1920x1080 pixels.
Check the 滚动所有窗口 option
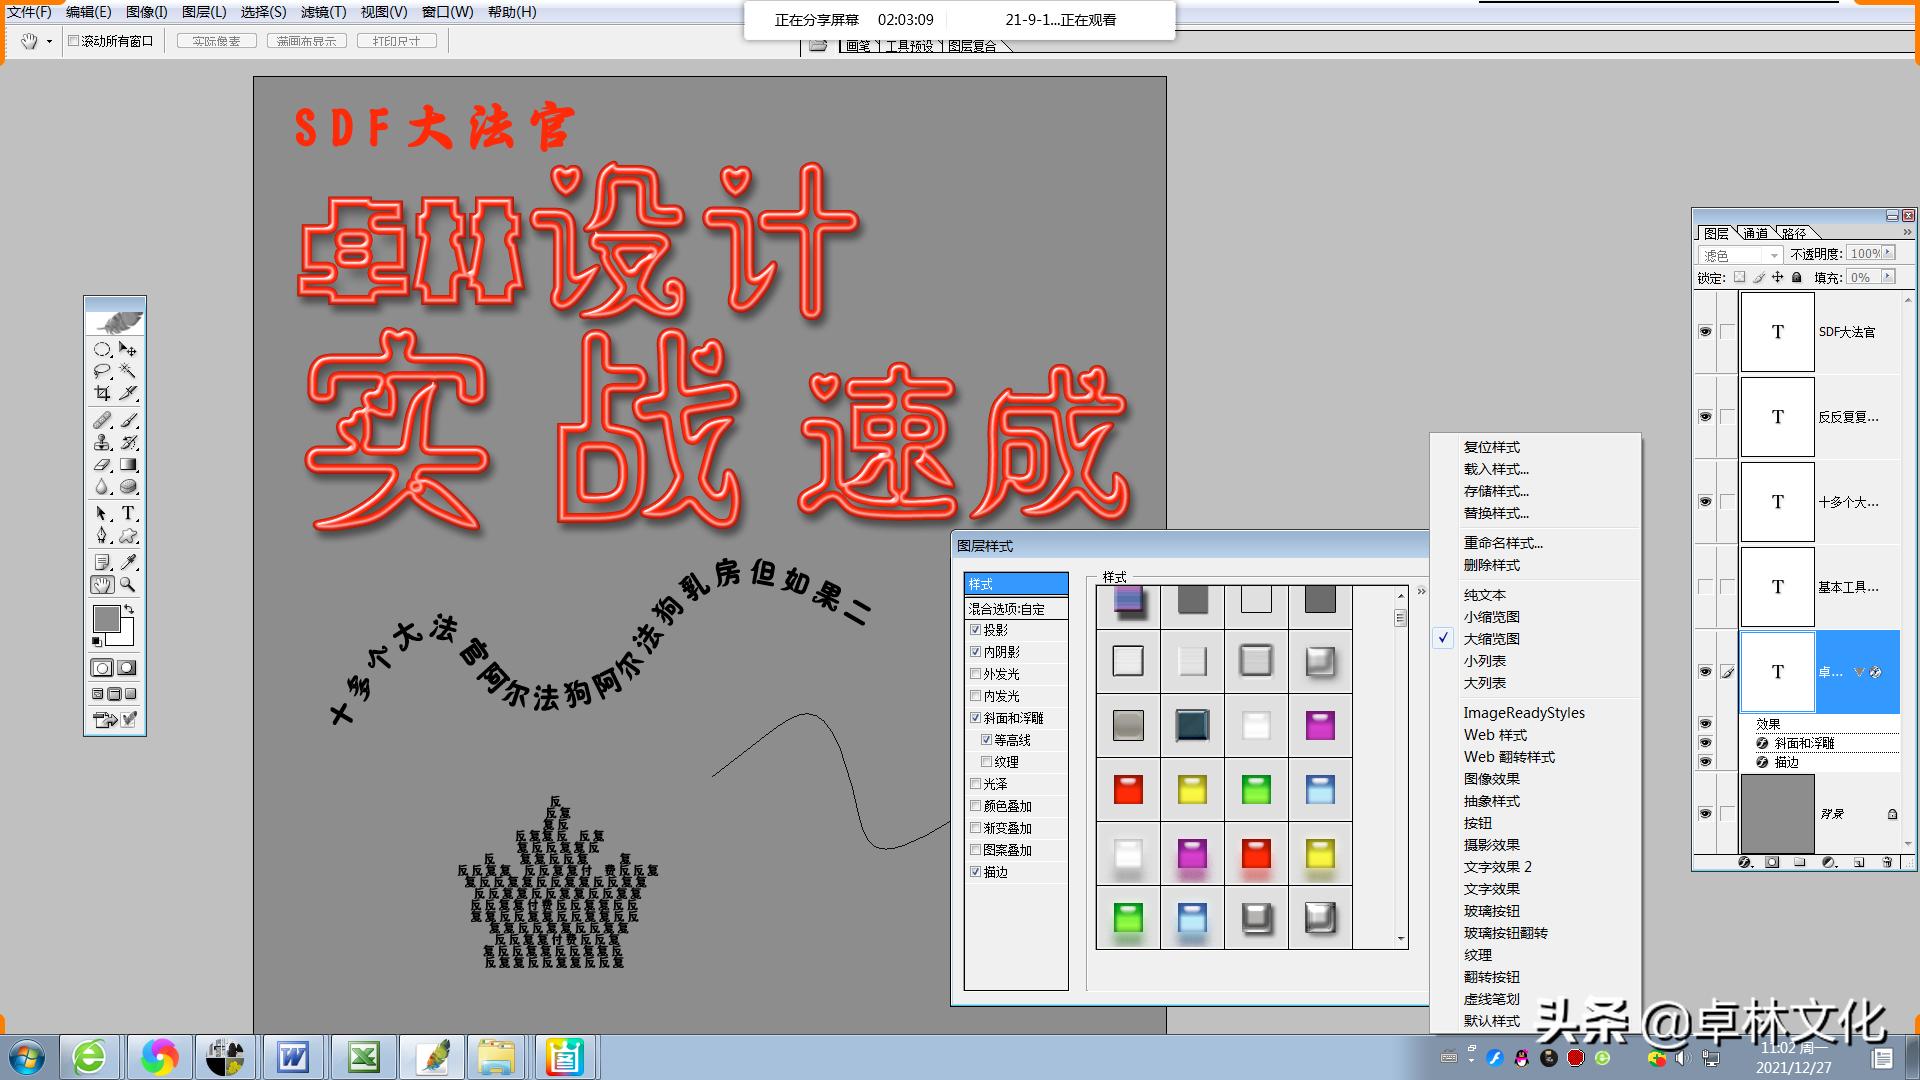coord(73,41)
